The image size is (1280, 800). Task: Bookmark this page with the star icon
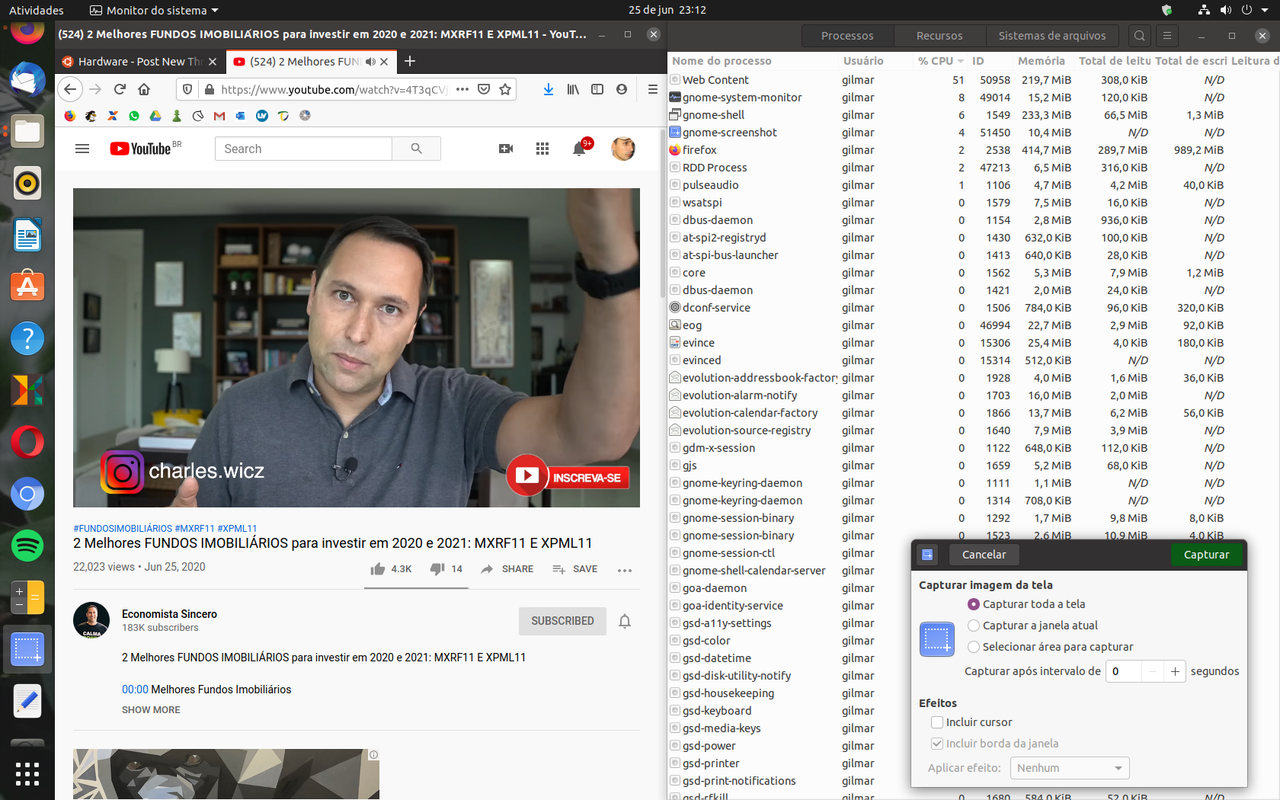click(506, 89)
